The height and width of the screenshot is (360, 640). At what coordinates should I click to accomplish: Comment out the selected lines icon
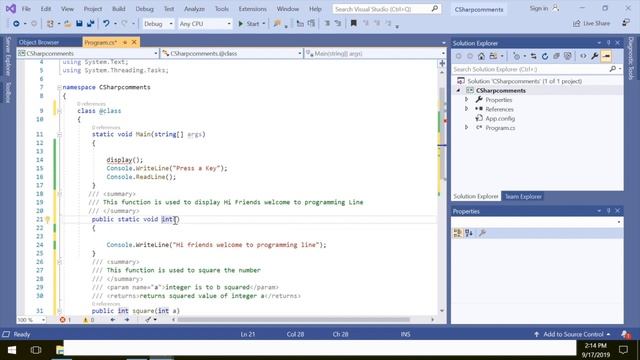(x=327, y=24)
